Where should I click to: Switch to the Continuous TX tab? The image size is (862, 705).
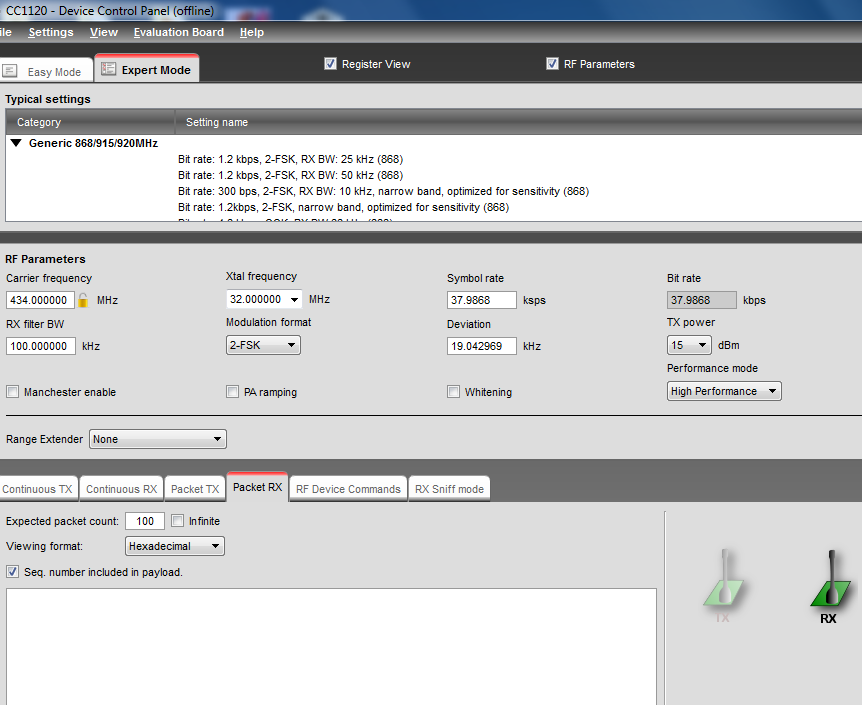[x=38, y=489]
